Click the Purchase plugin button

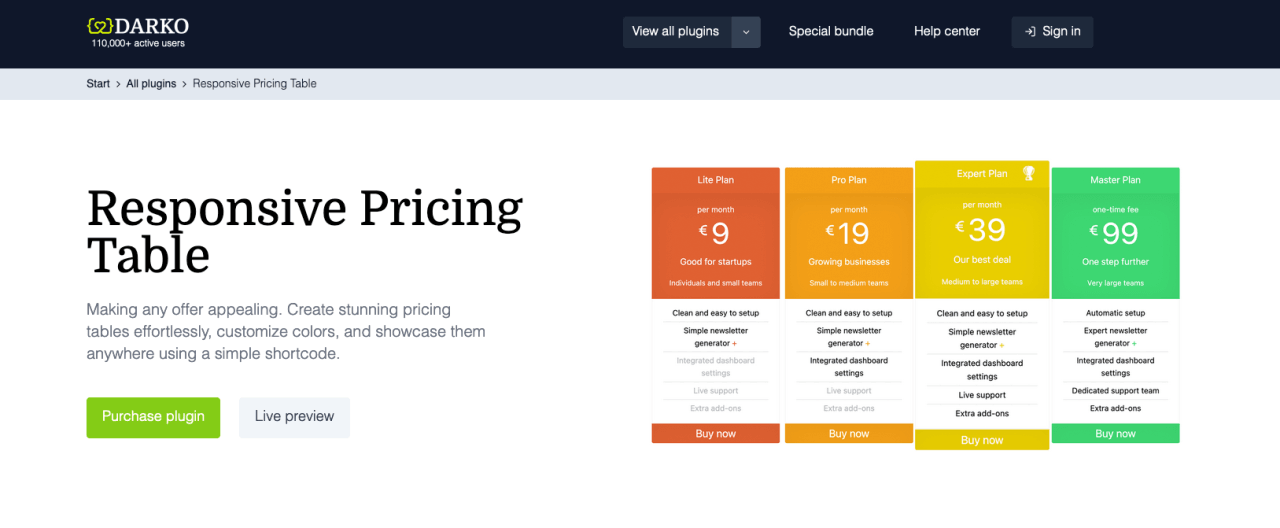(x=153, y=417)
